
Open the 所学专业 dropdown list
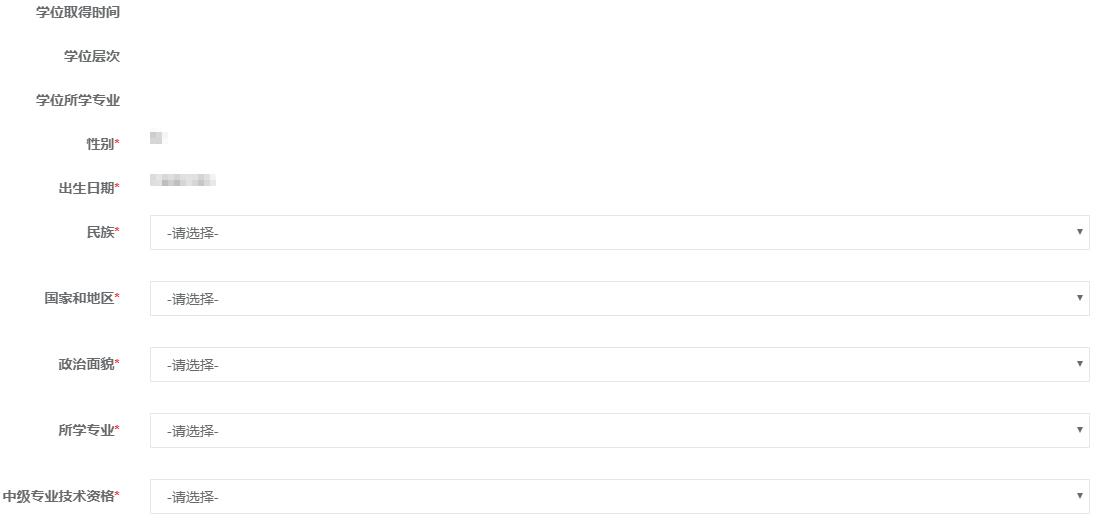point(618,431)
